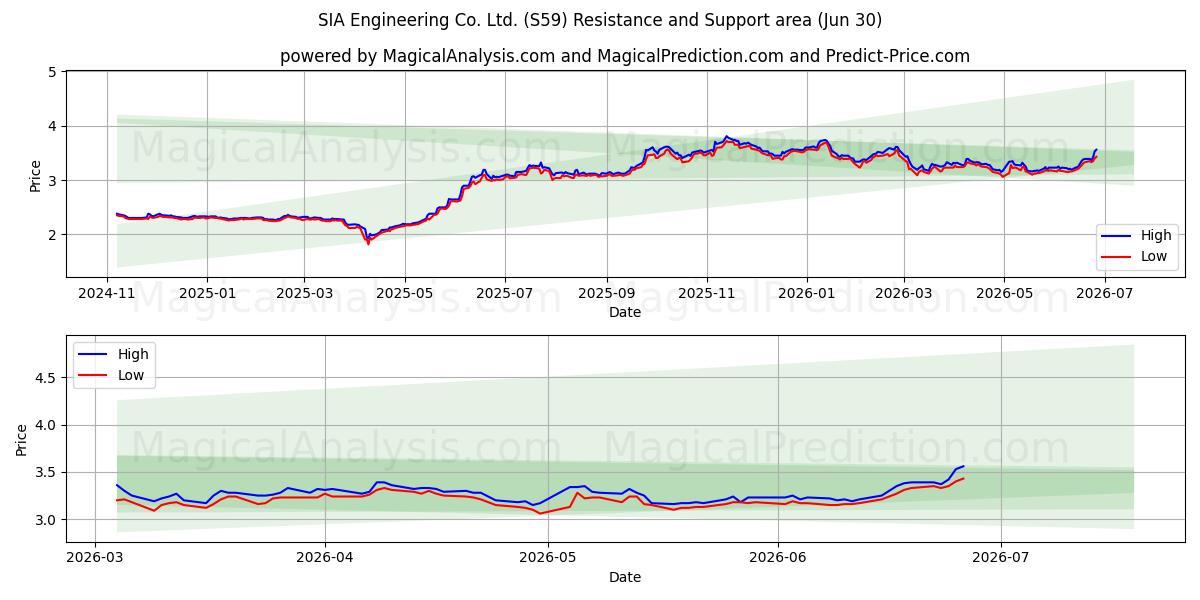This screenshot has height=600, width=1200.
Task: Click 'High' in the bottom chart legend
Action: point(133,354)
